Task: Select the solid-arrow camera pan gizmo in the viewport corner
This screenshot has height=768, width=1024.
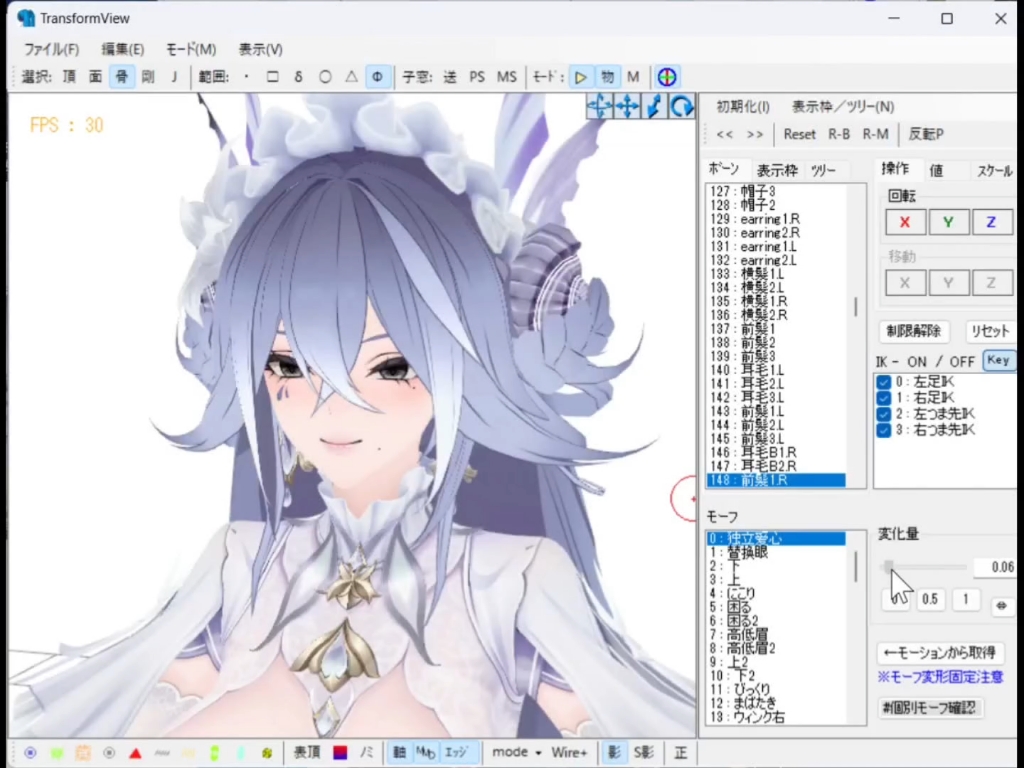Action: coord(627,106)
